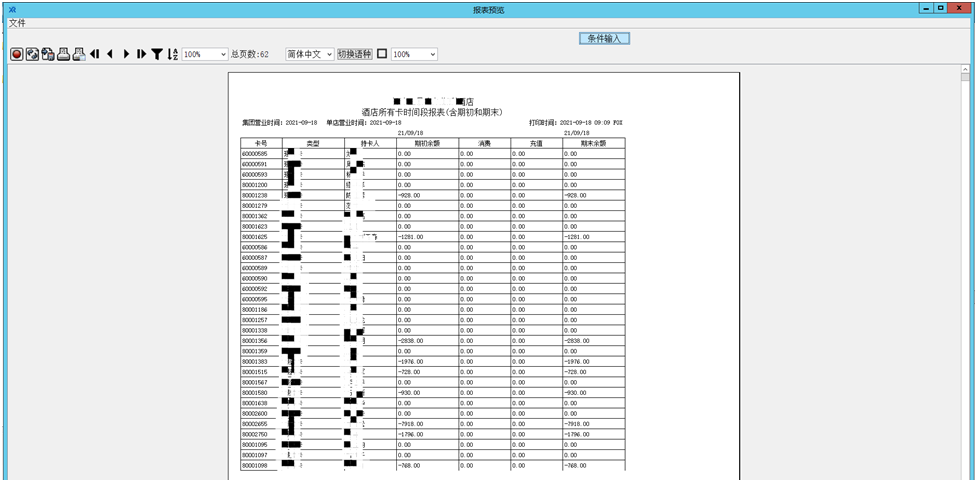The height and width of the screenshot is (482, 977).
Task: Click the 消费 column header
Action: coord(485,143)
